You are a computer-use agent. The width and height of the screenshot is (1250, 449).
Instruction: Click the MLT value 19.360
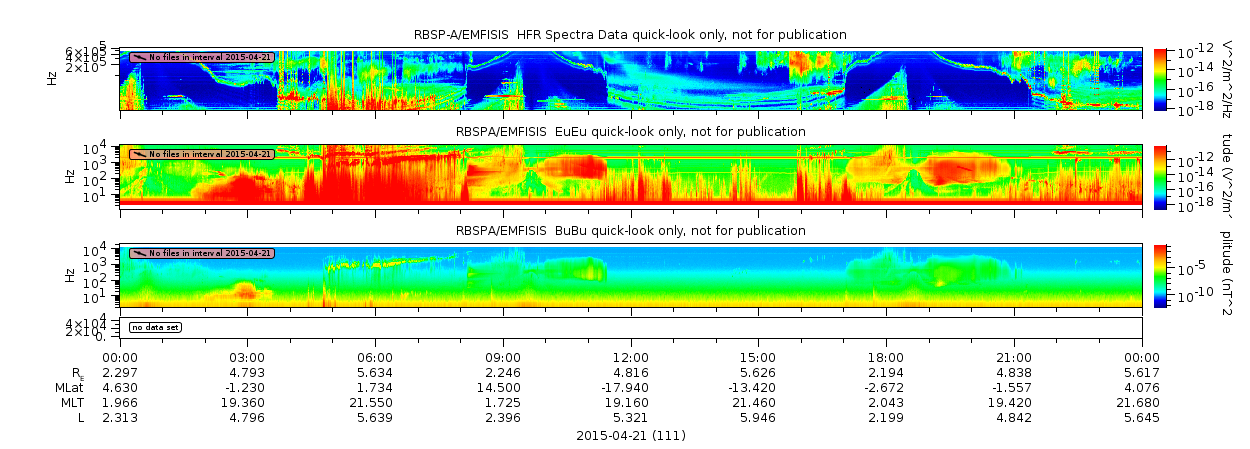point(244,403)
